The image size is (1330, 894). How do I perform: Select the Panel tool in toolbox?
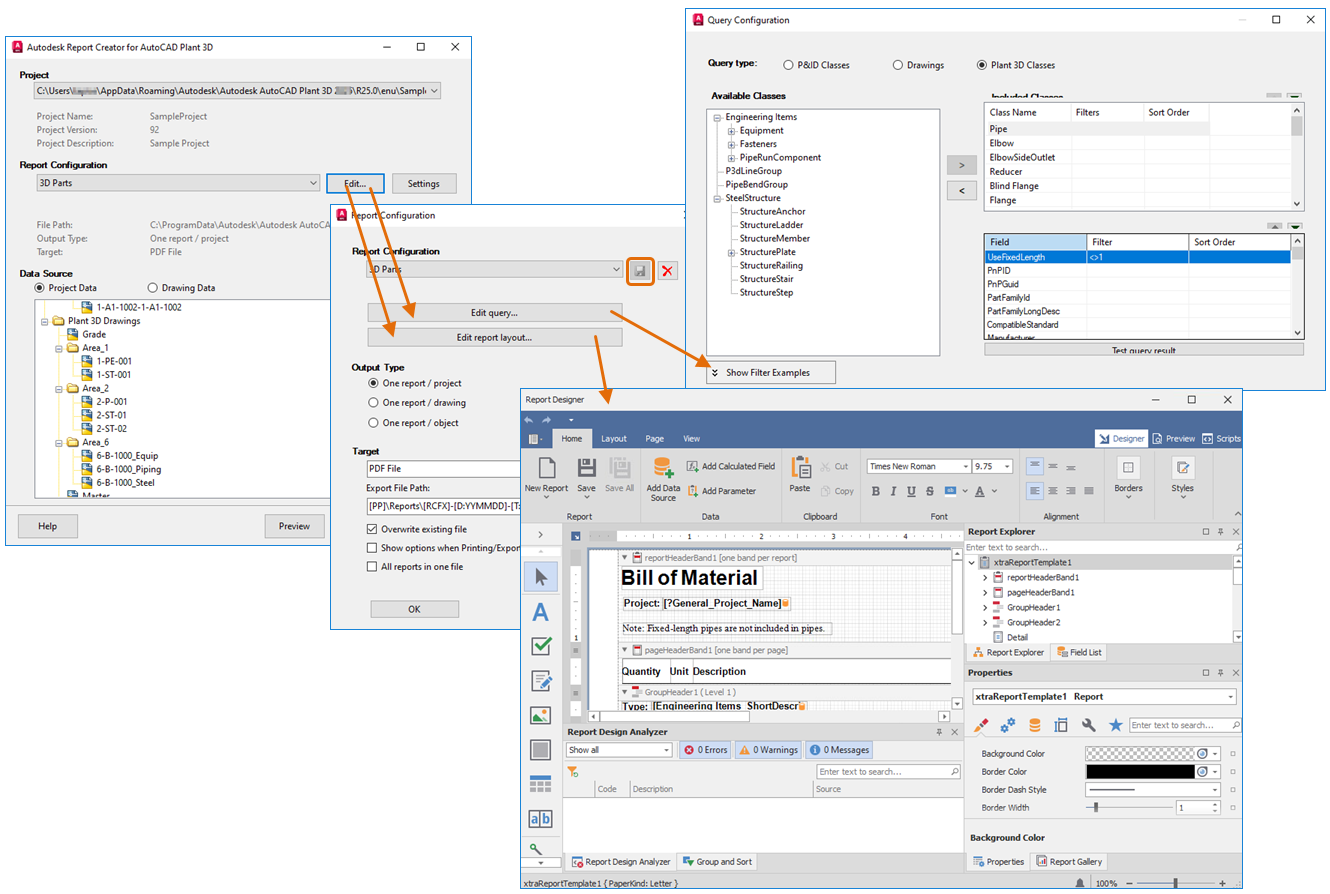541,749
